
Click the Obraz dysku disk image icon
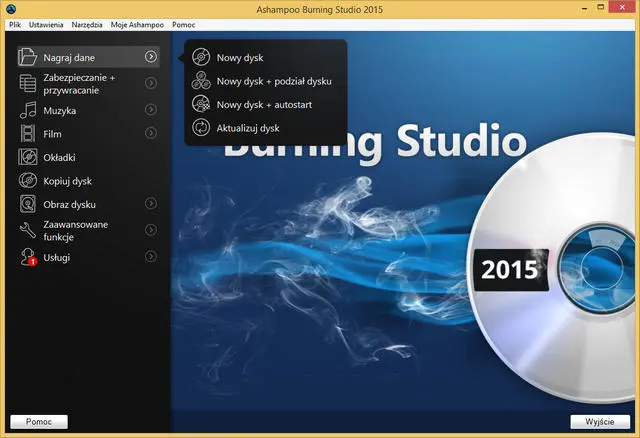[x=28, y=204]
